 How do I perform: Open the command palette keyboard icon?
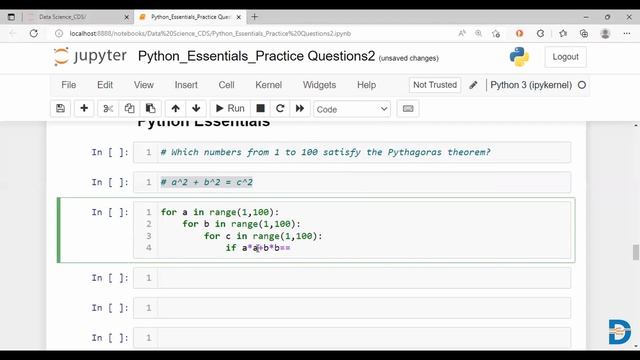tap(408, 109)
